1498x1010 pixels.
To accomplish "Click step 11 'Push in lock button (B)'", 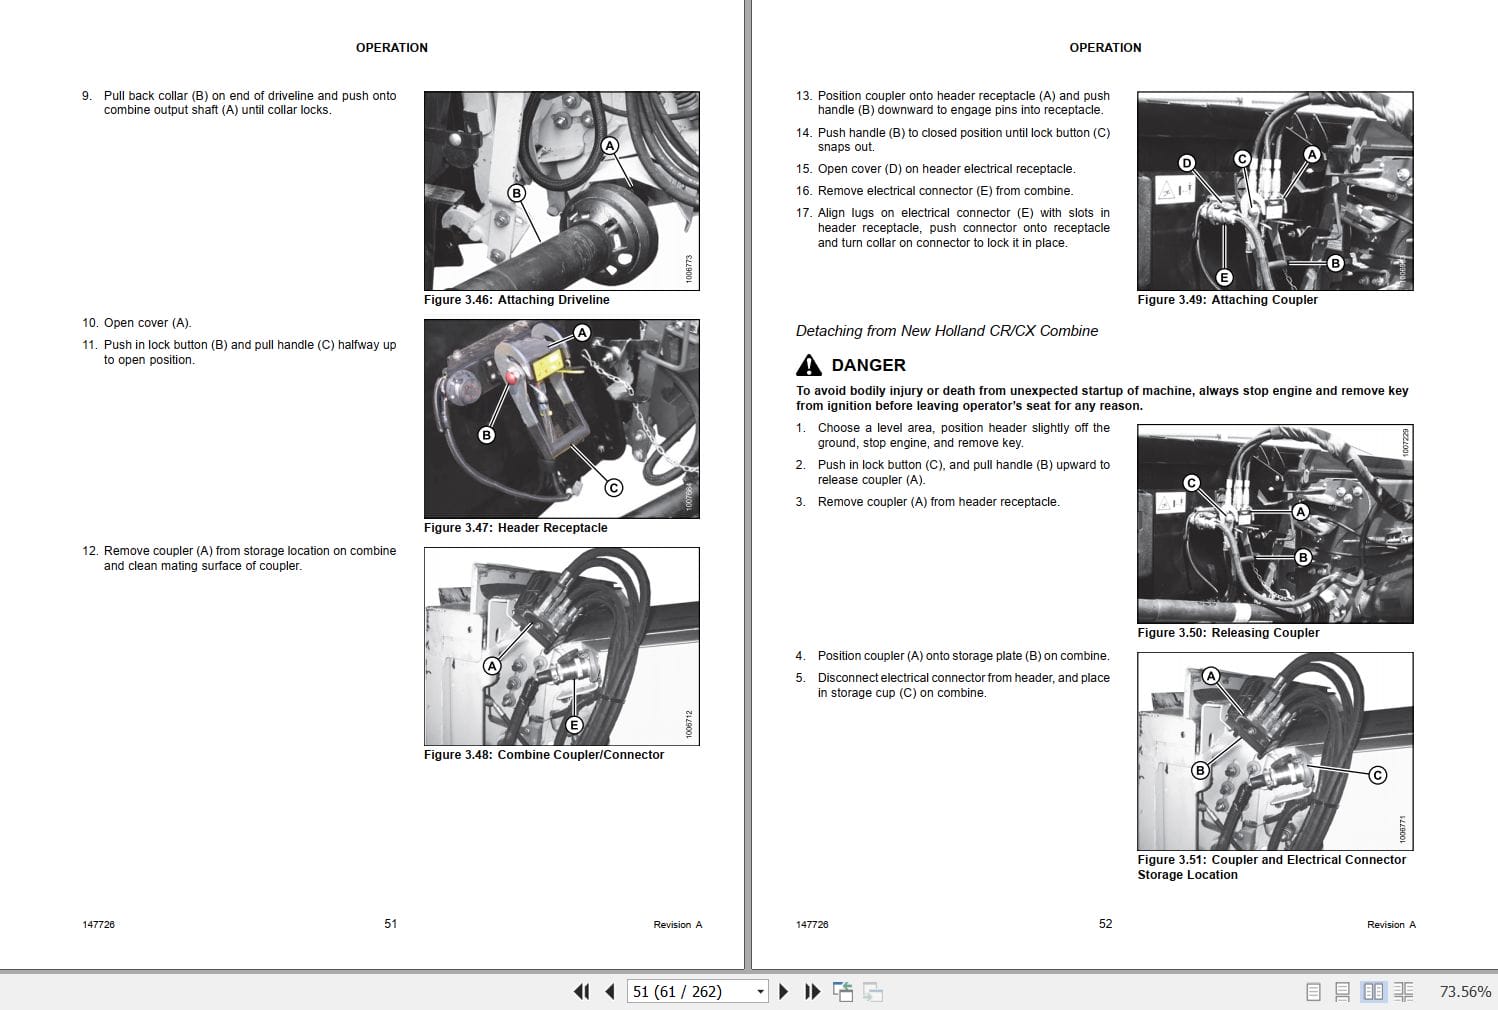I will pyautogui.click(x=250, y=352).
